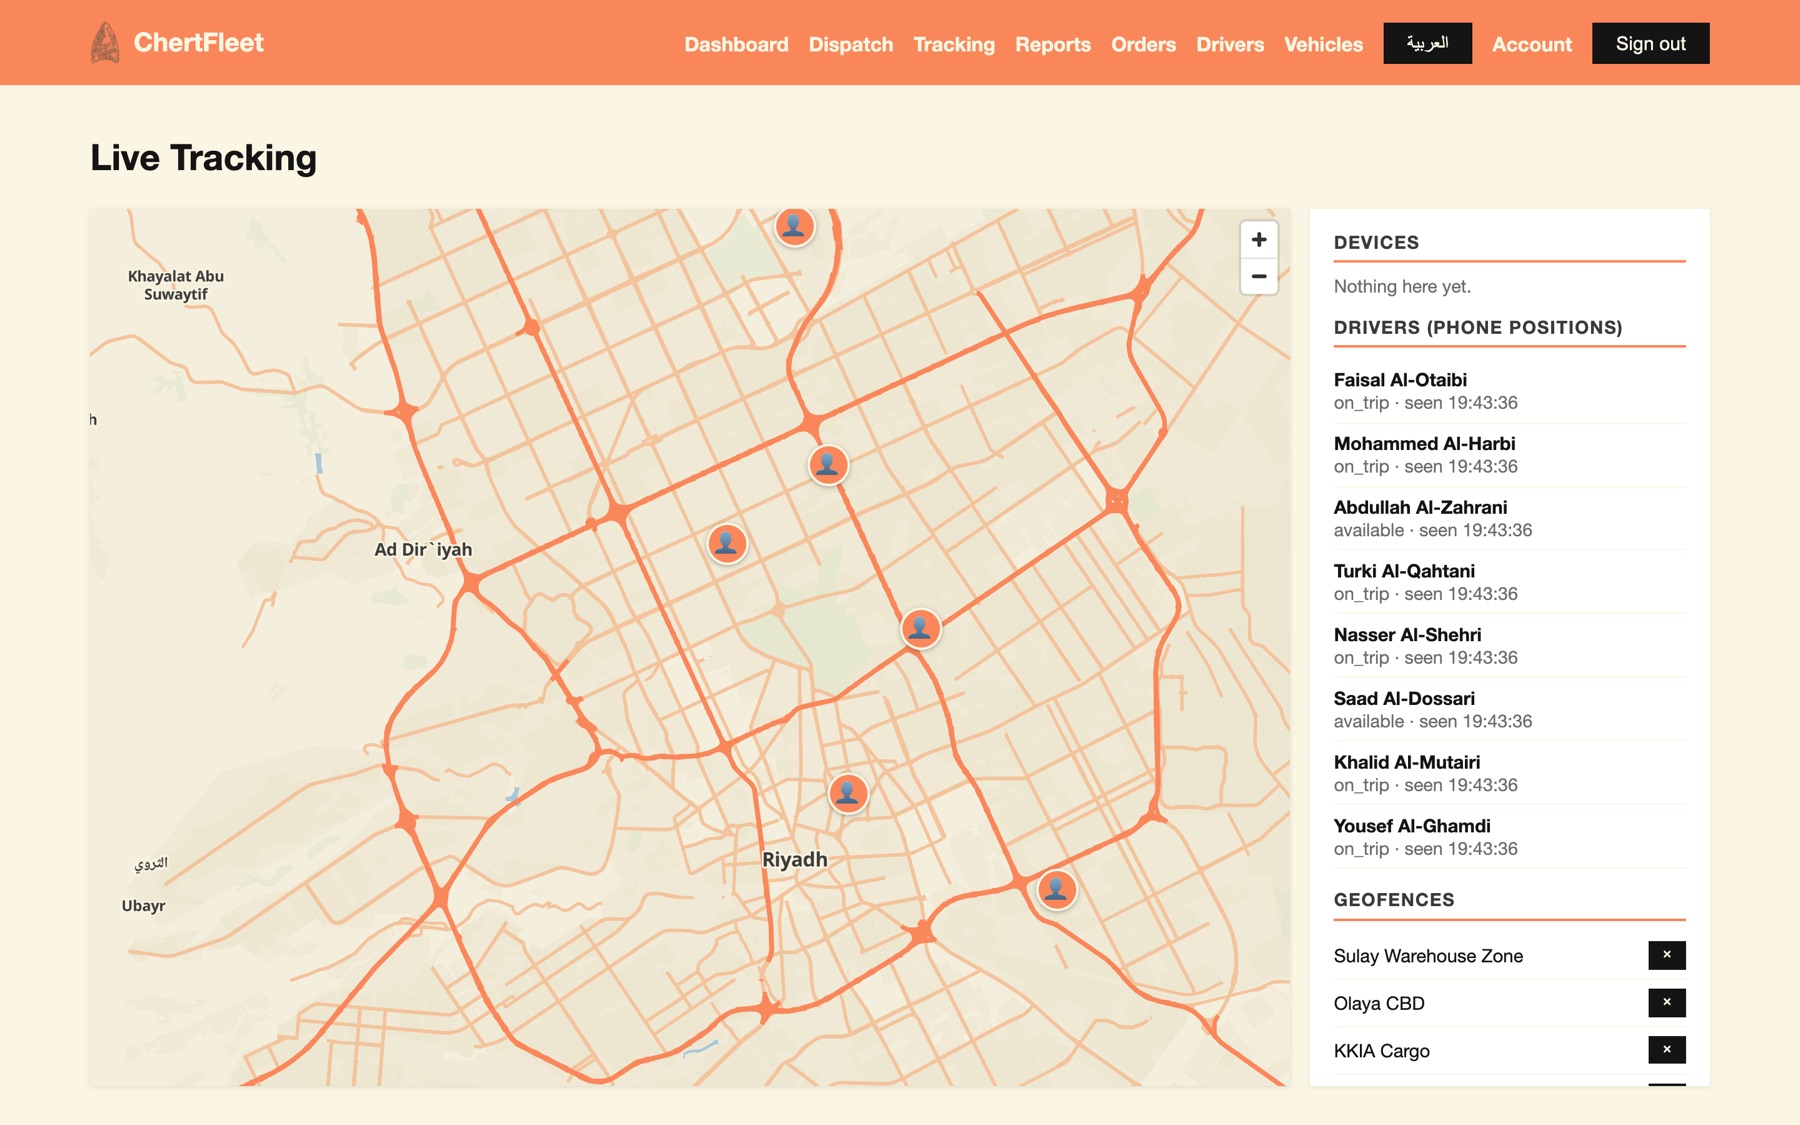Select the driver marker at the map's top edge

click(795, 226)
